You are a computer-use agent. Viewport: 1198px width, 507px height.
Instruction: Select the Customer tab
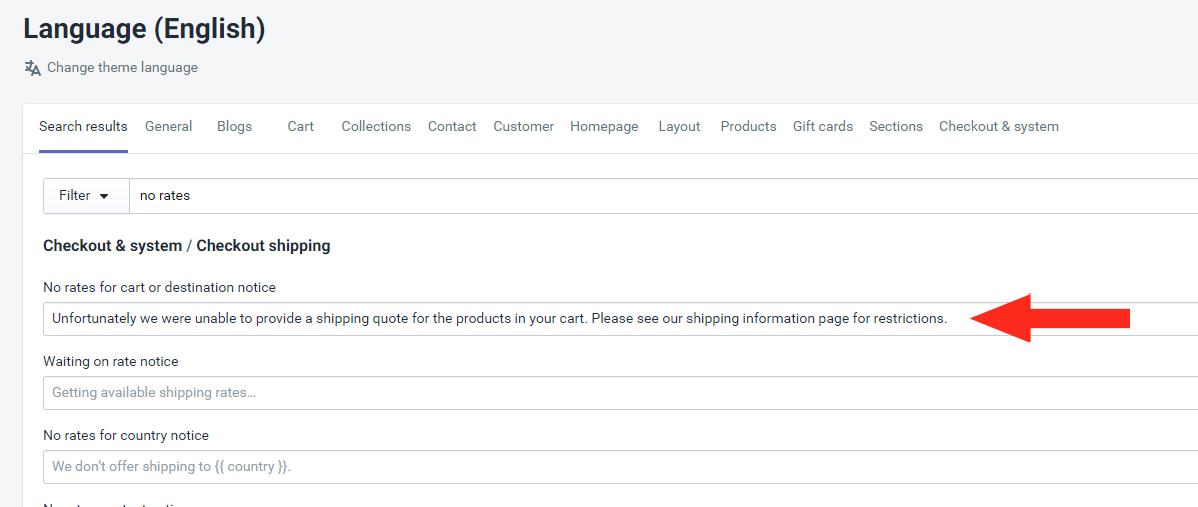coord(523,127)
